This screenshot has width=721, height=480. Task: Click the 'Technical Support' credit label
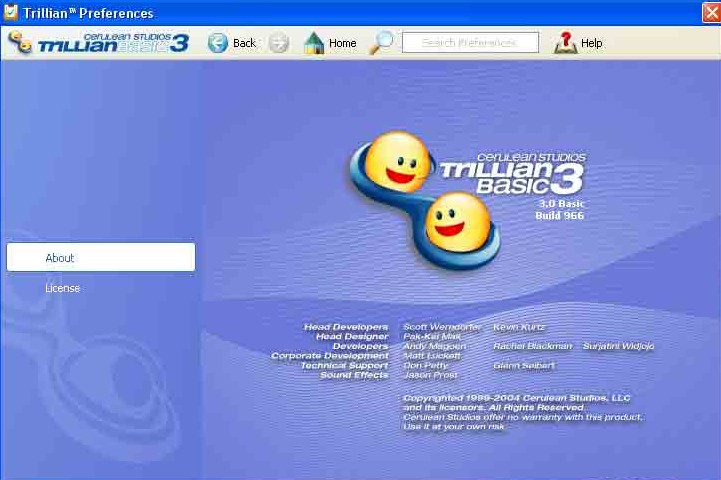pyautogui.click(x=344, y=366)
